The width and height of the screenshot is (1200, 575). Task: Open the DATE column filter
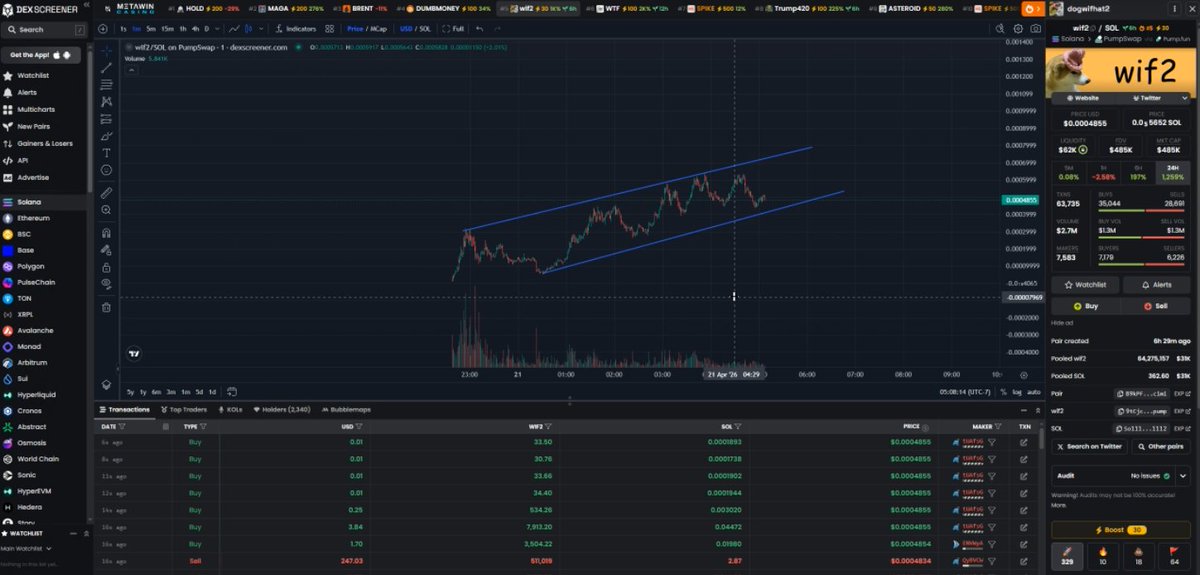click(x=122, y=426)
